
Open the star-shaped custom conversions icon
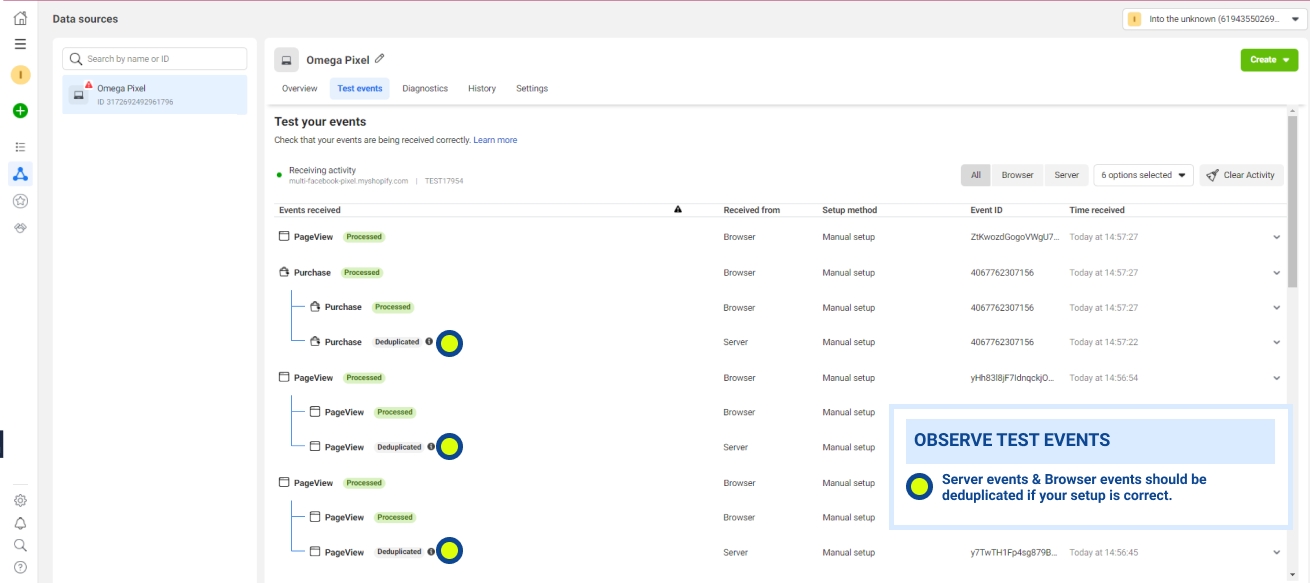point(20,201)
